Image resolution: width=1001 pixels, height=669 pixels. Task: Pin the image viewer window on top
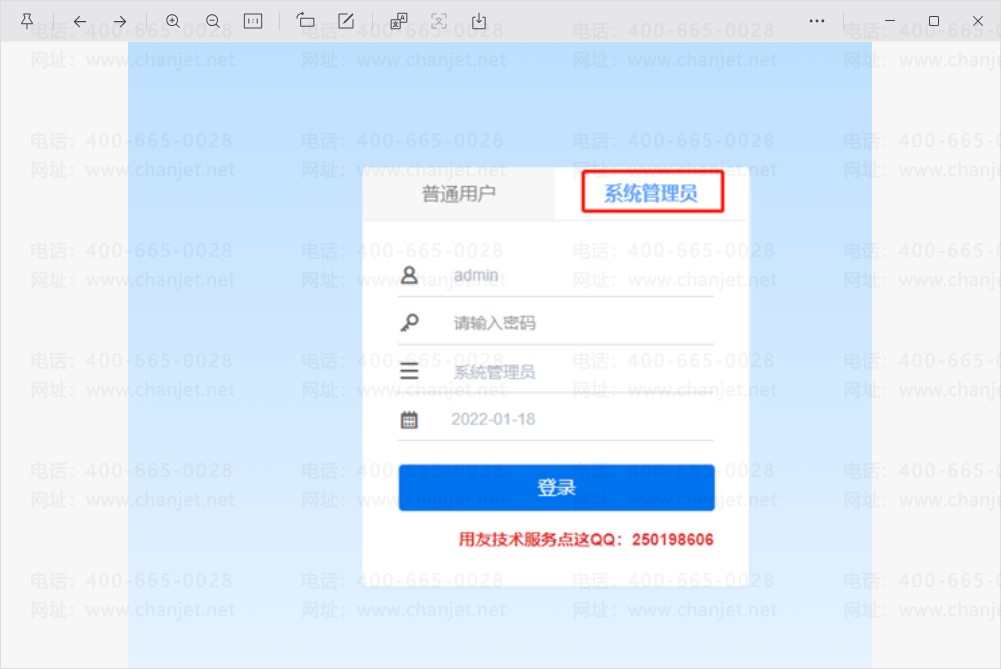click(x=27, y=21)
